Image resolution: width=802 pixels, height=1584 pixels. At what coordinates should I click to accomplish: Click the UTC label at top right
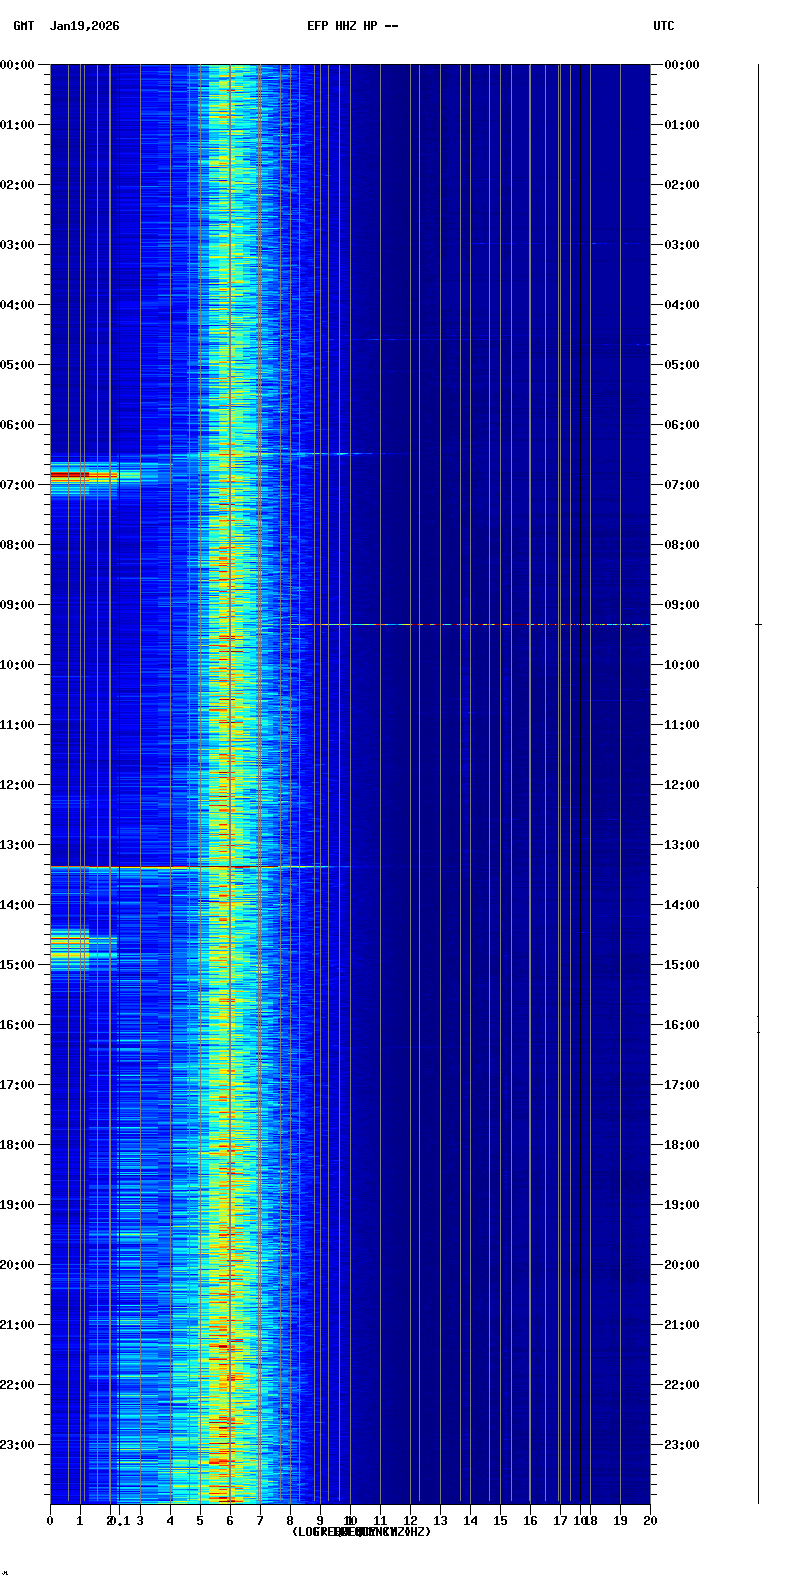pos(663,26)
